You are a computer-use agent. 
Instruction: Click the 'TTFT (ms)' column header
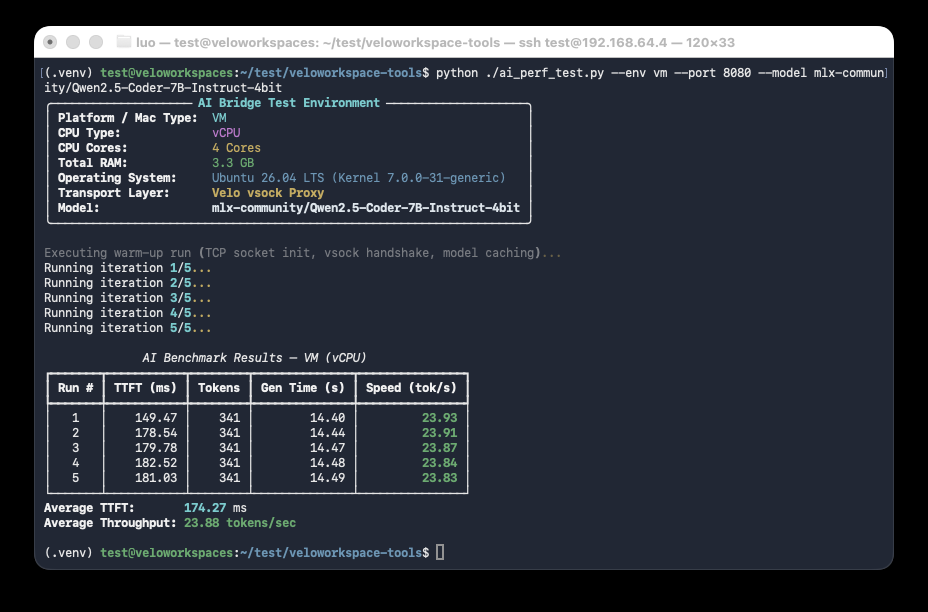pyautogui.click(x=145, y=388)
